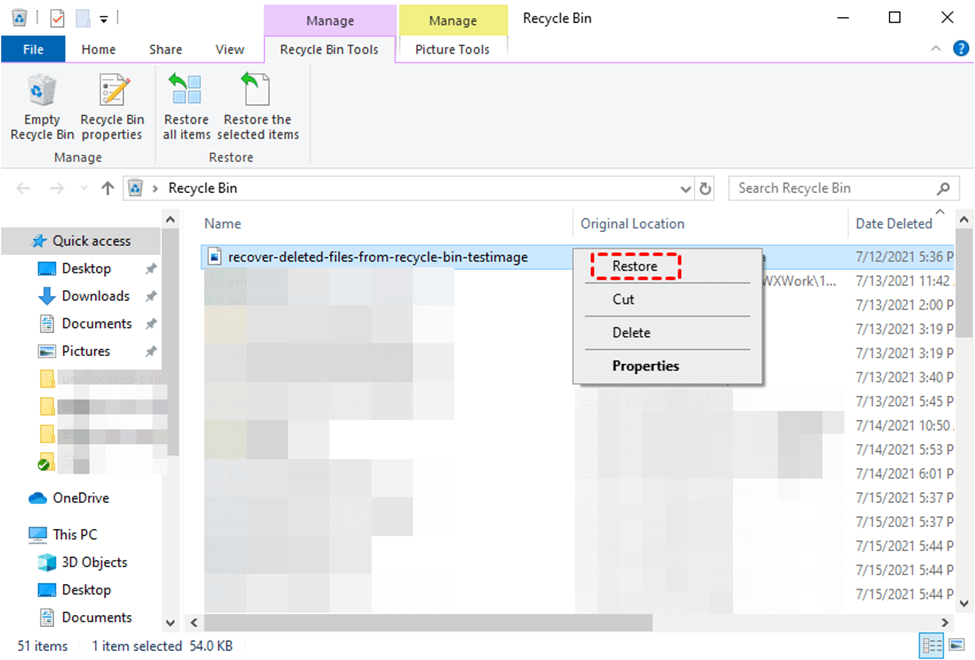Viewport: 975px width, 660px height.
Task: Click the horizontal scrollbar thumb
Action: (x=428, y=622)
